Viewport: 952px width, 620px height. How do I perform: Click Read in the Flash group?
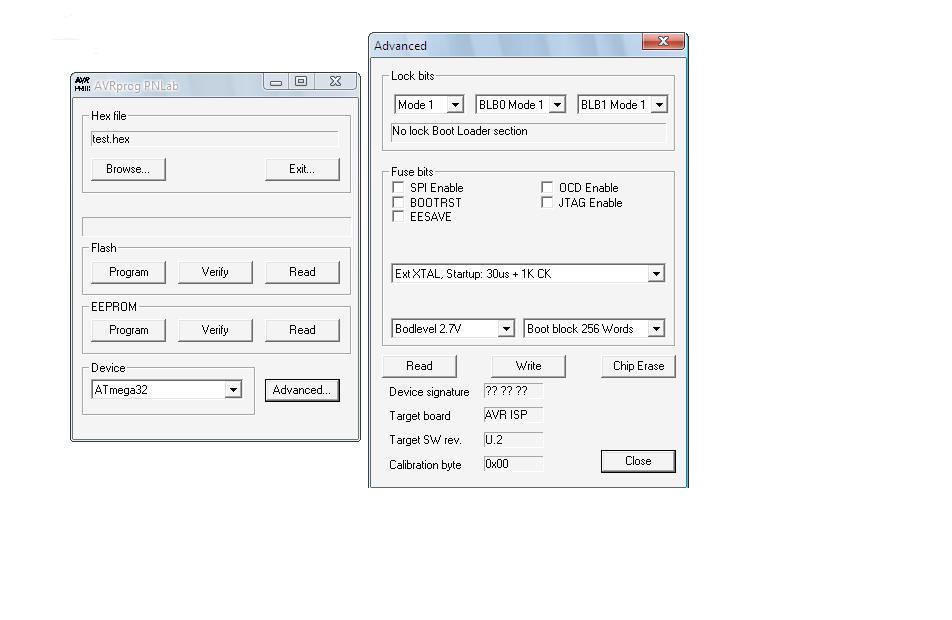click(x=302, y=272)
